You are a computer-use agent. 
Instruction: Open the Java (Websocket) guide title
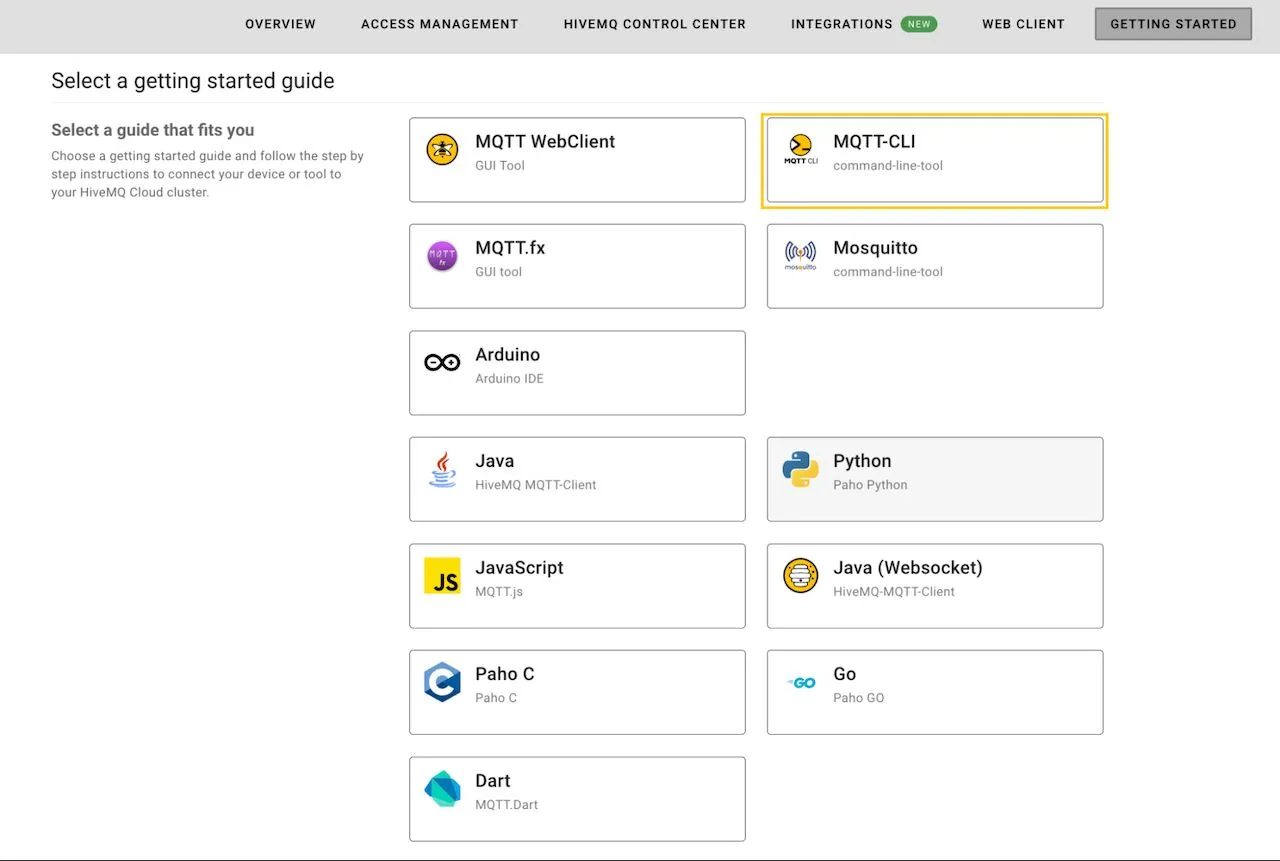(908, 568)
